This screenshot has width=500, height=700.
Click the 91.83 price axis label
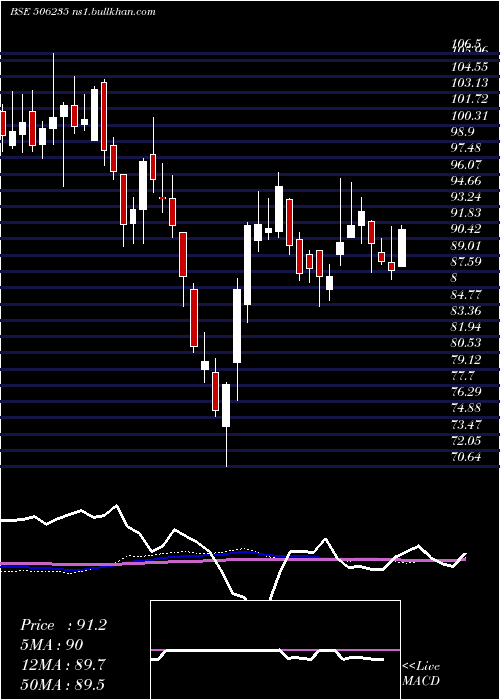[x=466, y=213]
